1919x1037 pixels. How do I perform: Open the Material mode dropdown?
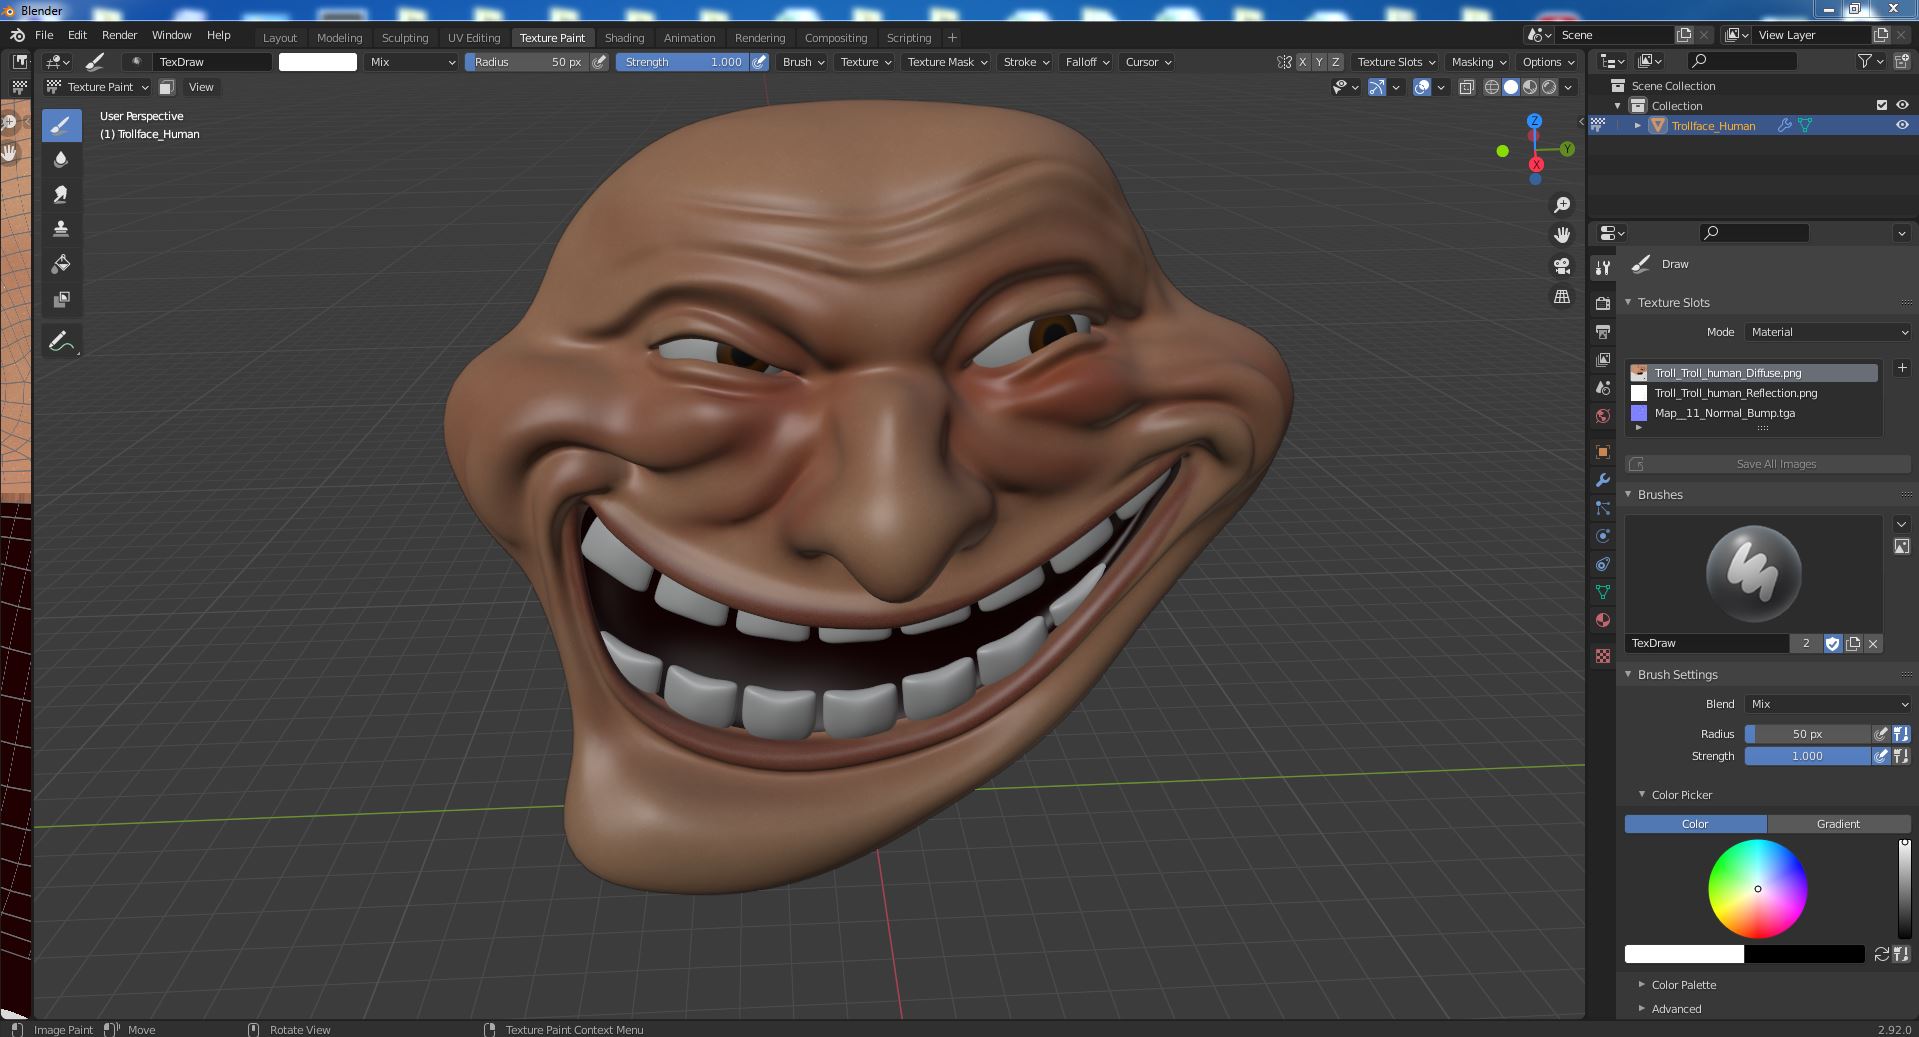coord(1829,332)
